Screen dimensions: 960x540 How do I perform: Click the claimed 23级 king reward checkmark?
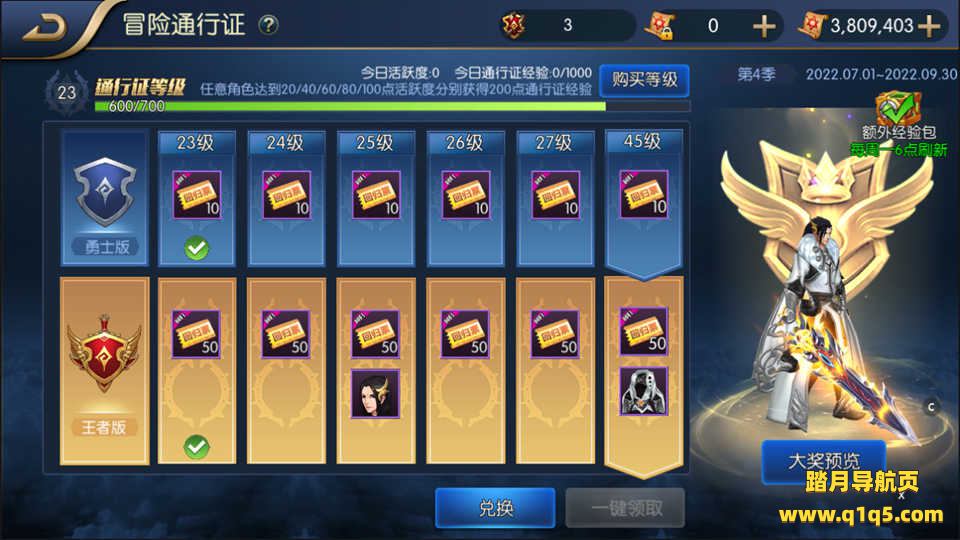point(197,446)
